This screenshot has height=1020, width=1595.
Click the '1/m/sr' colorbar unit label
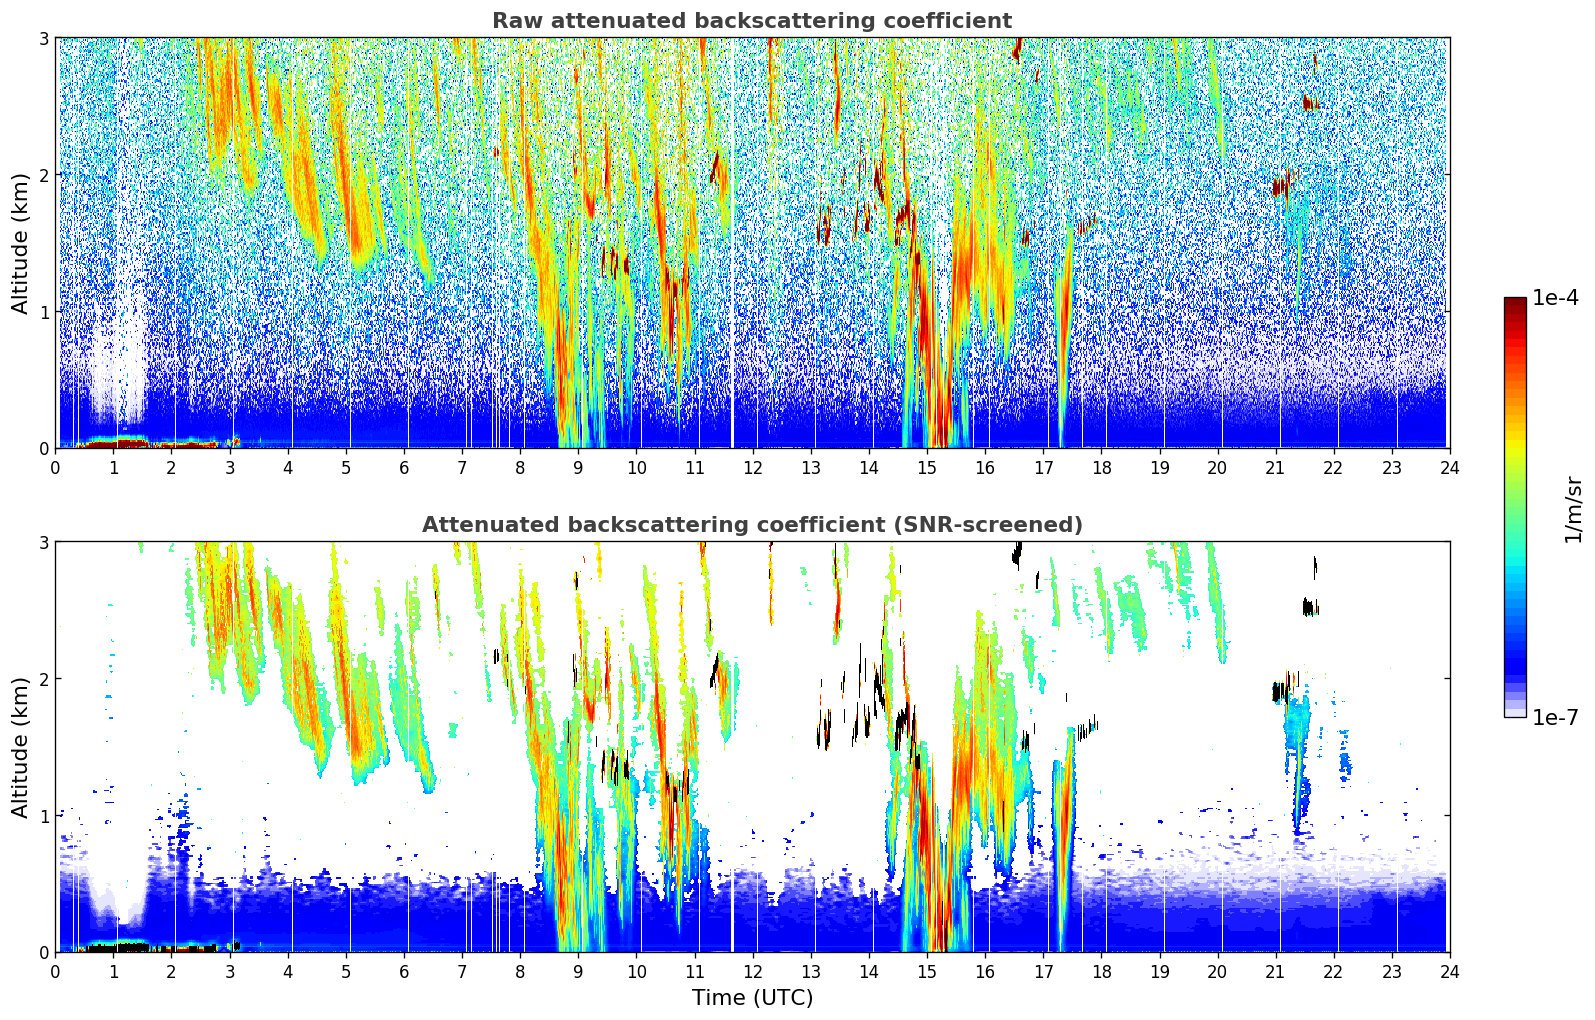(1573, 509)
